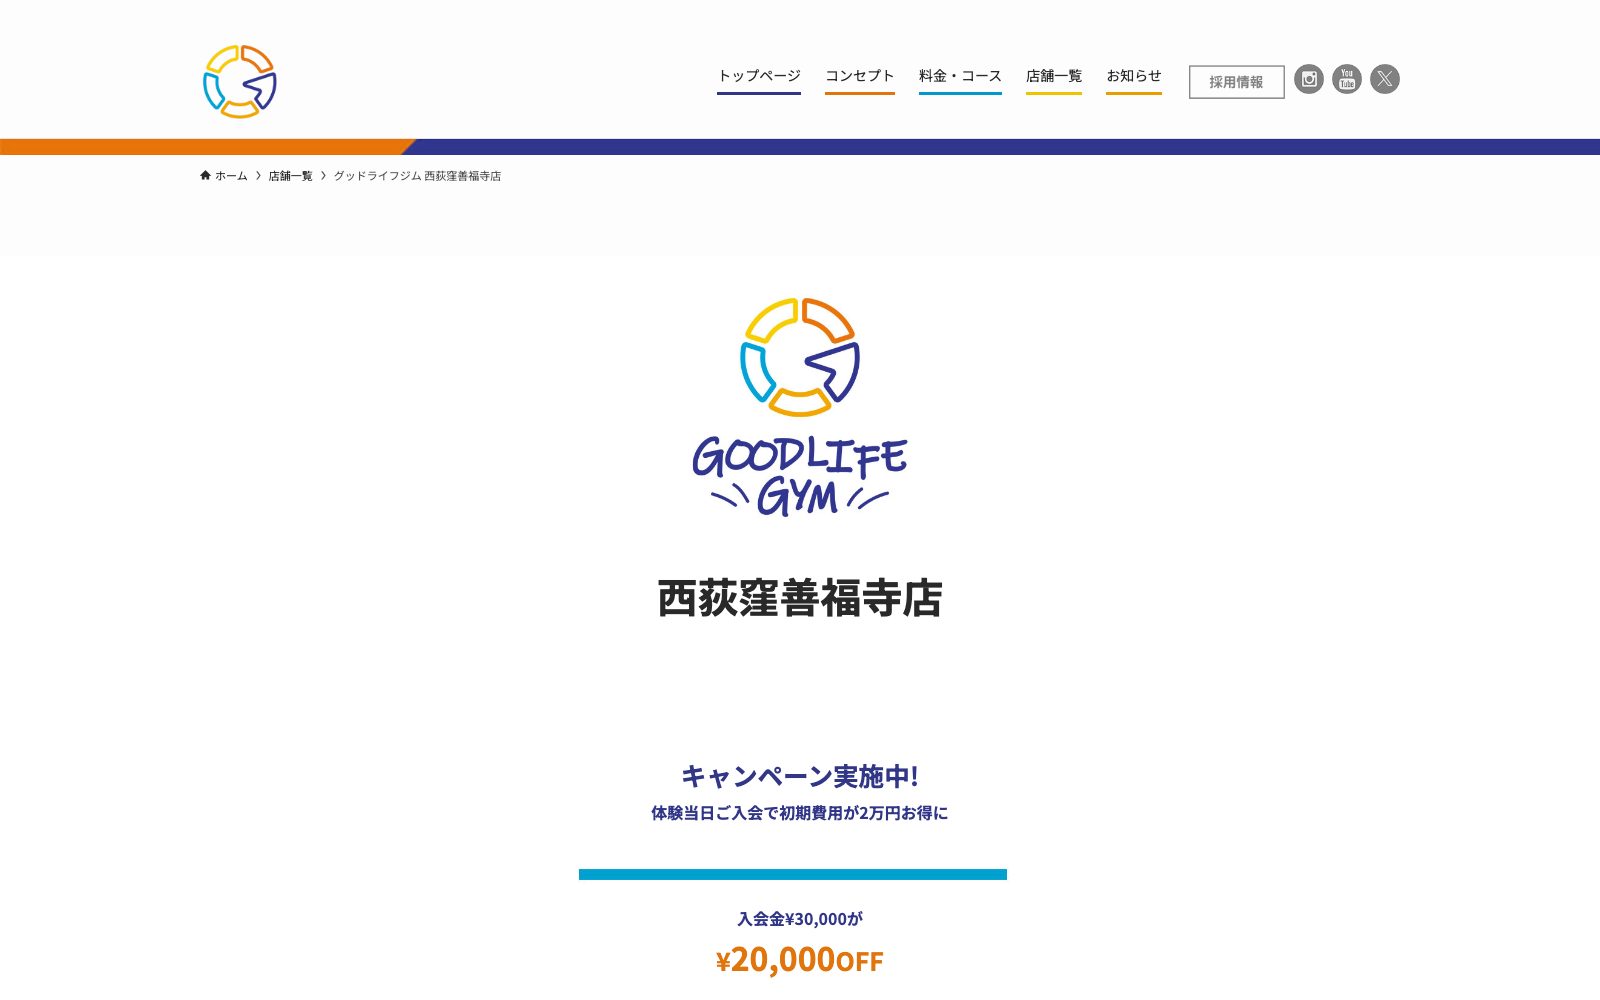Click breadcrumb text グッドライフジム 西荻窪善福寺店
Screen dimensions: 1600x1000
pos(417,176)
